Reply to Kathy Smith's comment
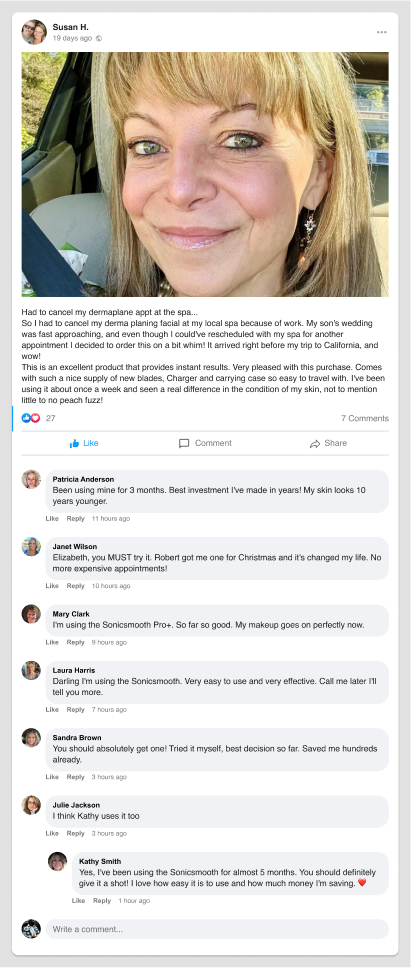This screenshot has height=968, width=411. pyautogui.click(x=102, y=901)
